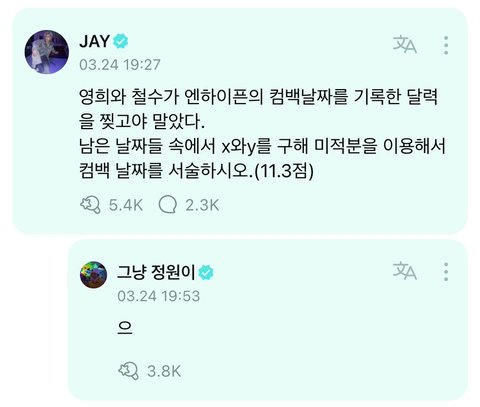The width and height of the screenshot is (480, 407).
Task: Select the reply text 으
Action: (x=125, y=328)
